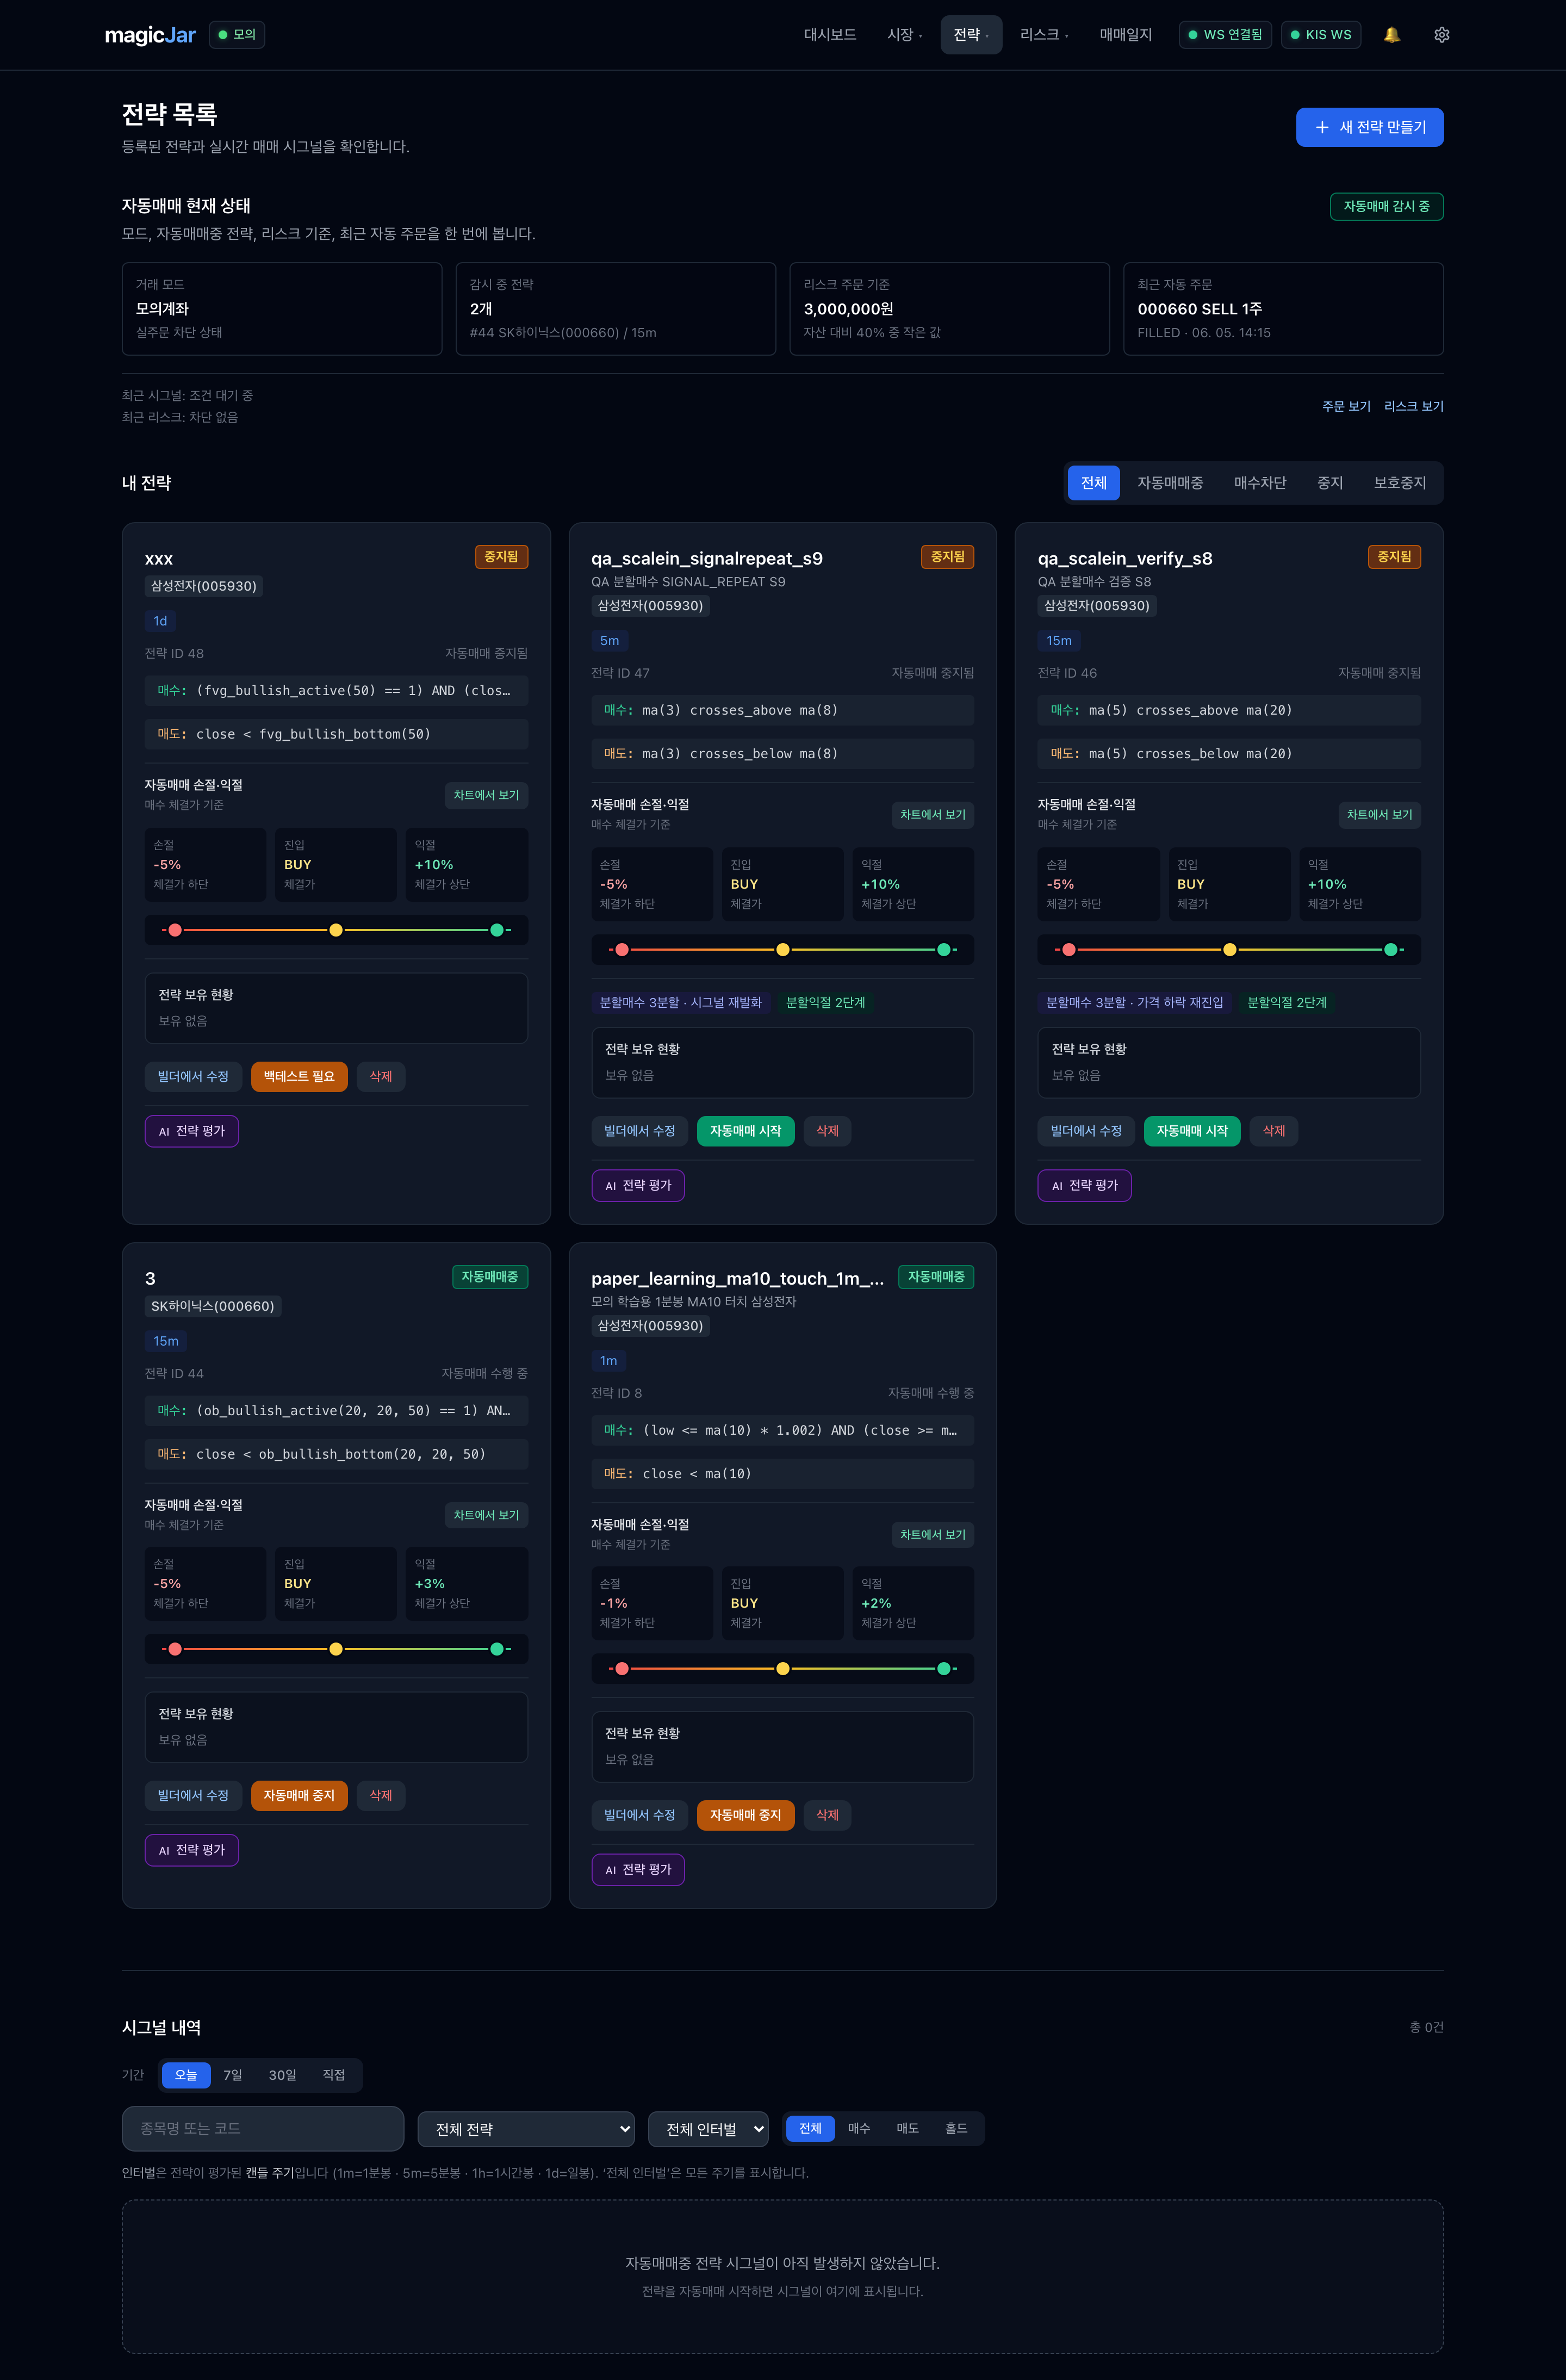Screen dimensions: 1566x2380
Task: Open the 전체 전략 dropdown
Action: (526, 2129)
